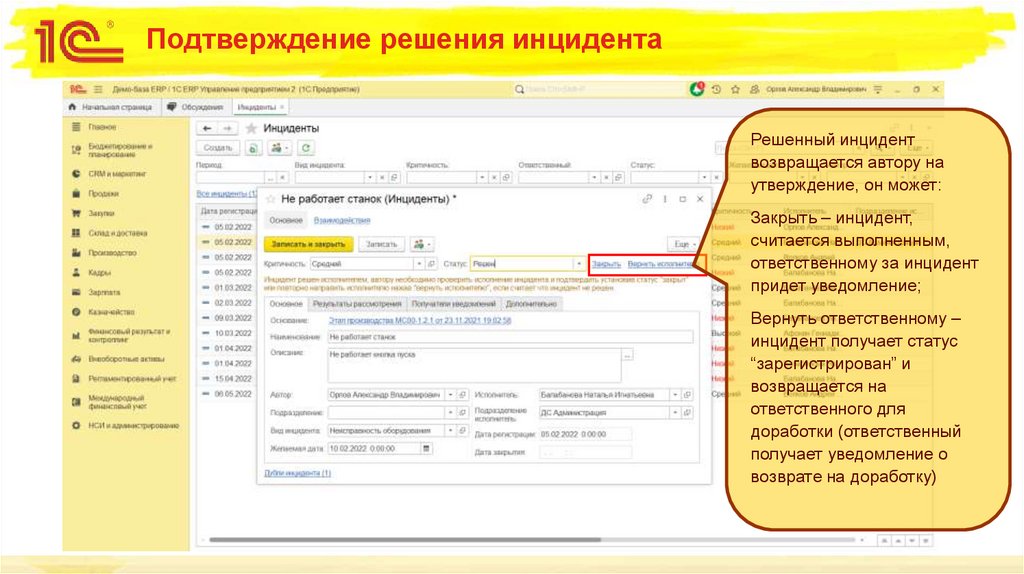Click the Описание text area
Image resolution: width=1024 pixels, height=574 pixels.
pos(474,365)
